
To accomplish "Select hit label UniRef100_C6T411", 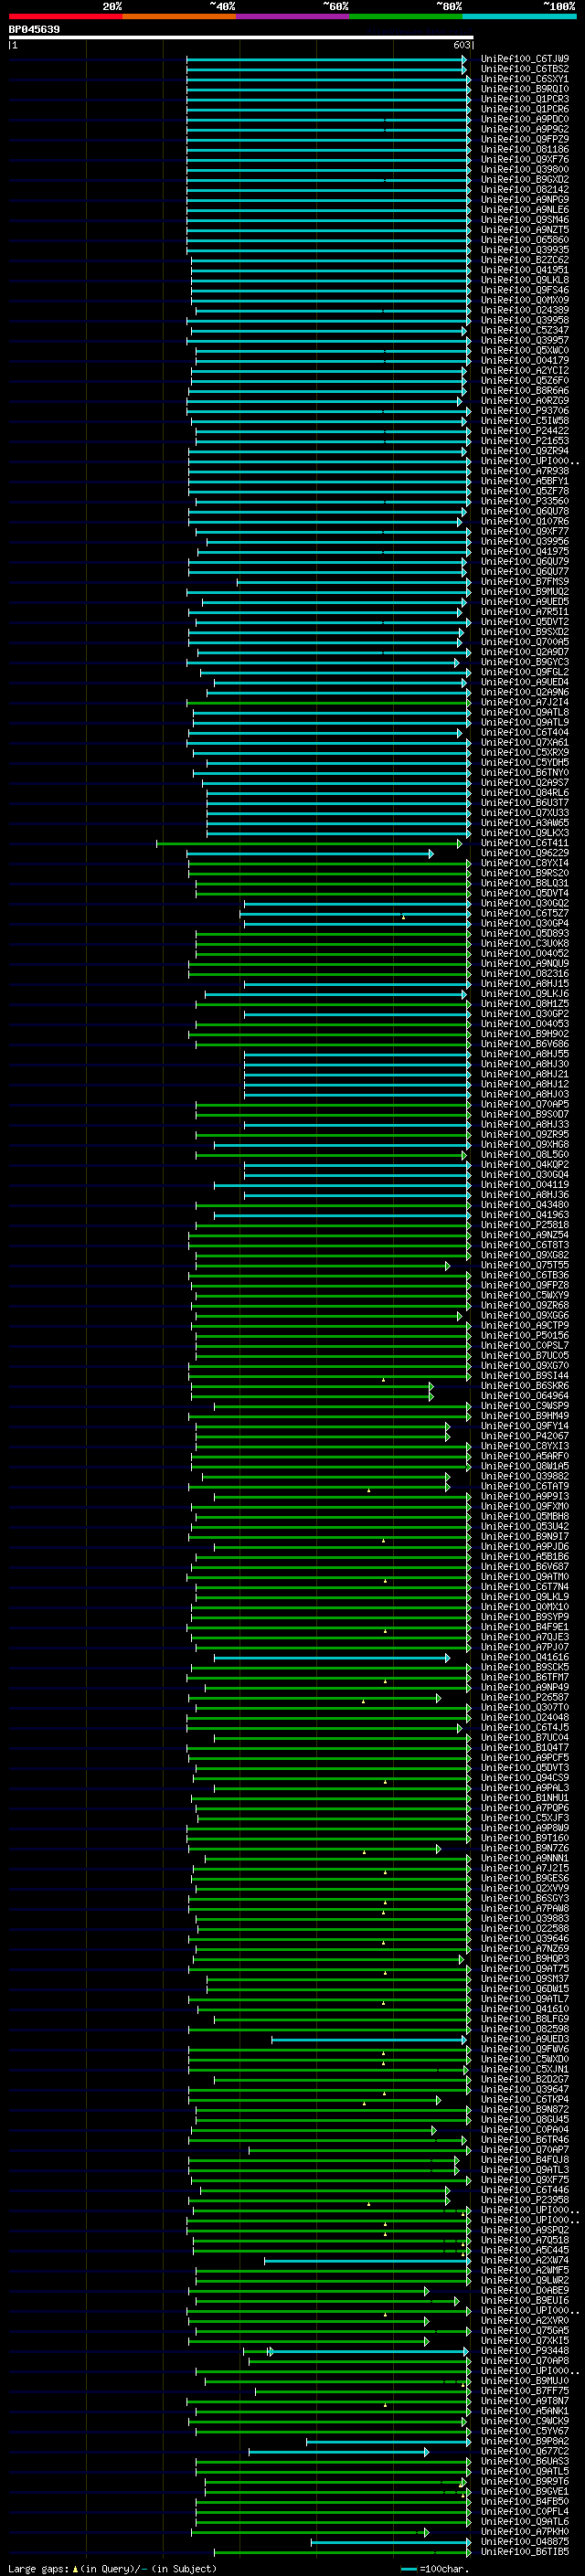I will point(525,843).
